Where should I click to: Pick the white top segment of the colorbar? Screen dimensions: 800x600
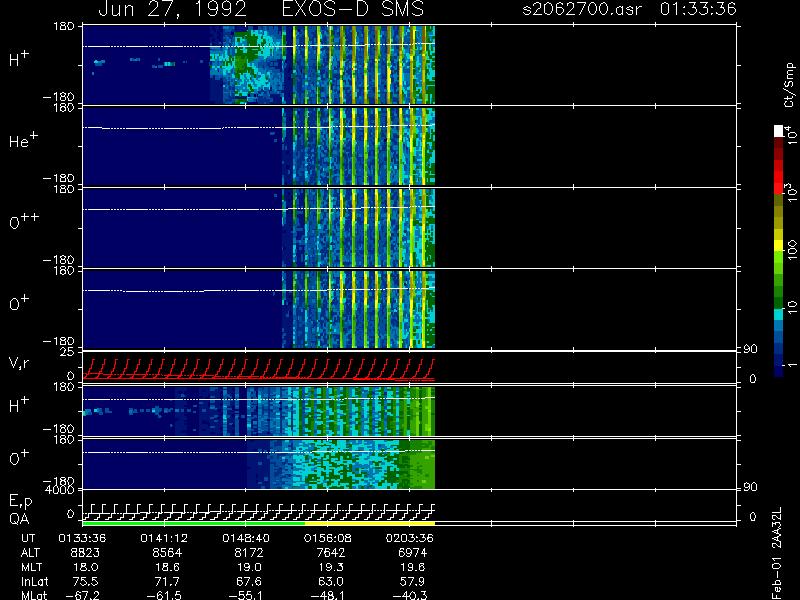point(779,131)
